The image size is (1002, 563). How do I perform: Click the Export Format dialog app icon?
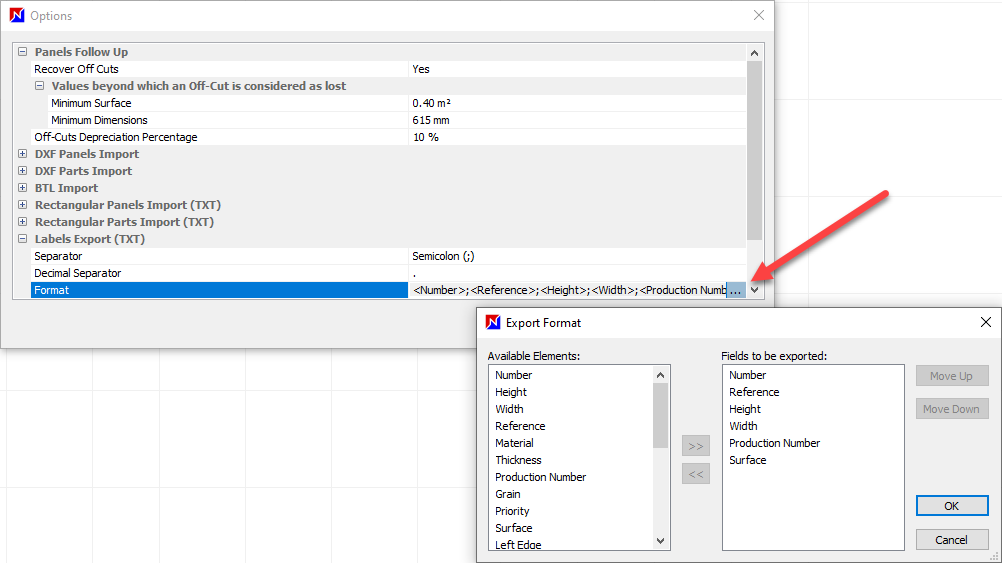[x=493, y=323]
